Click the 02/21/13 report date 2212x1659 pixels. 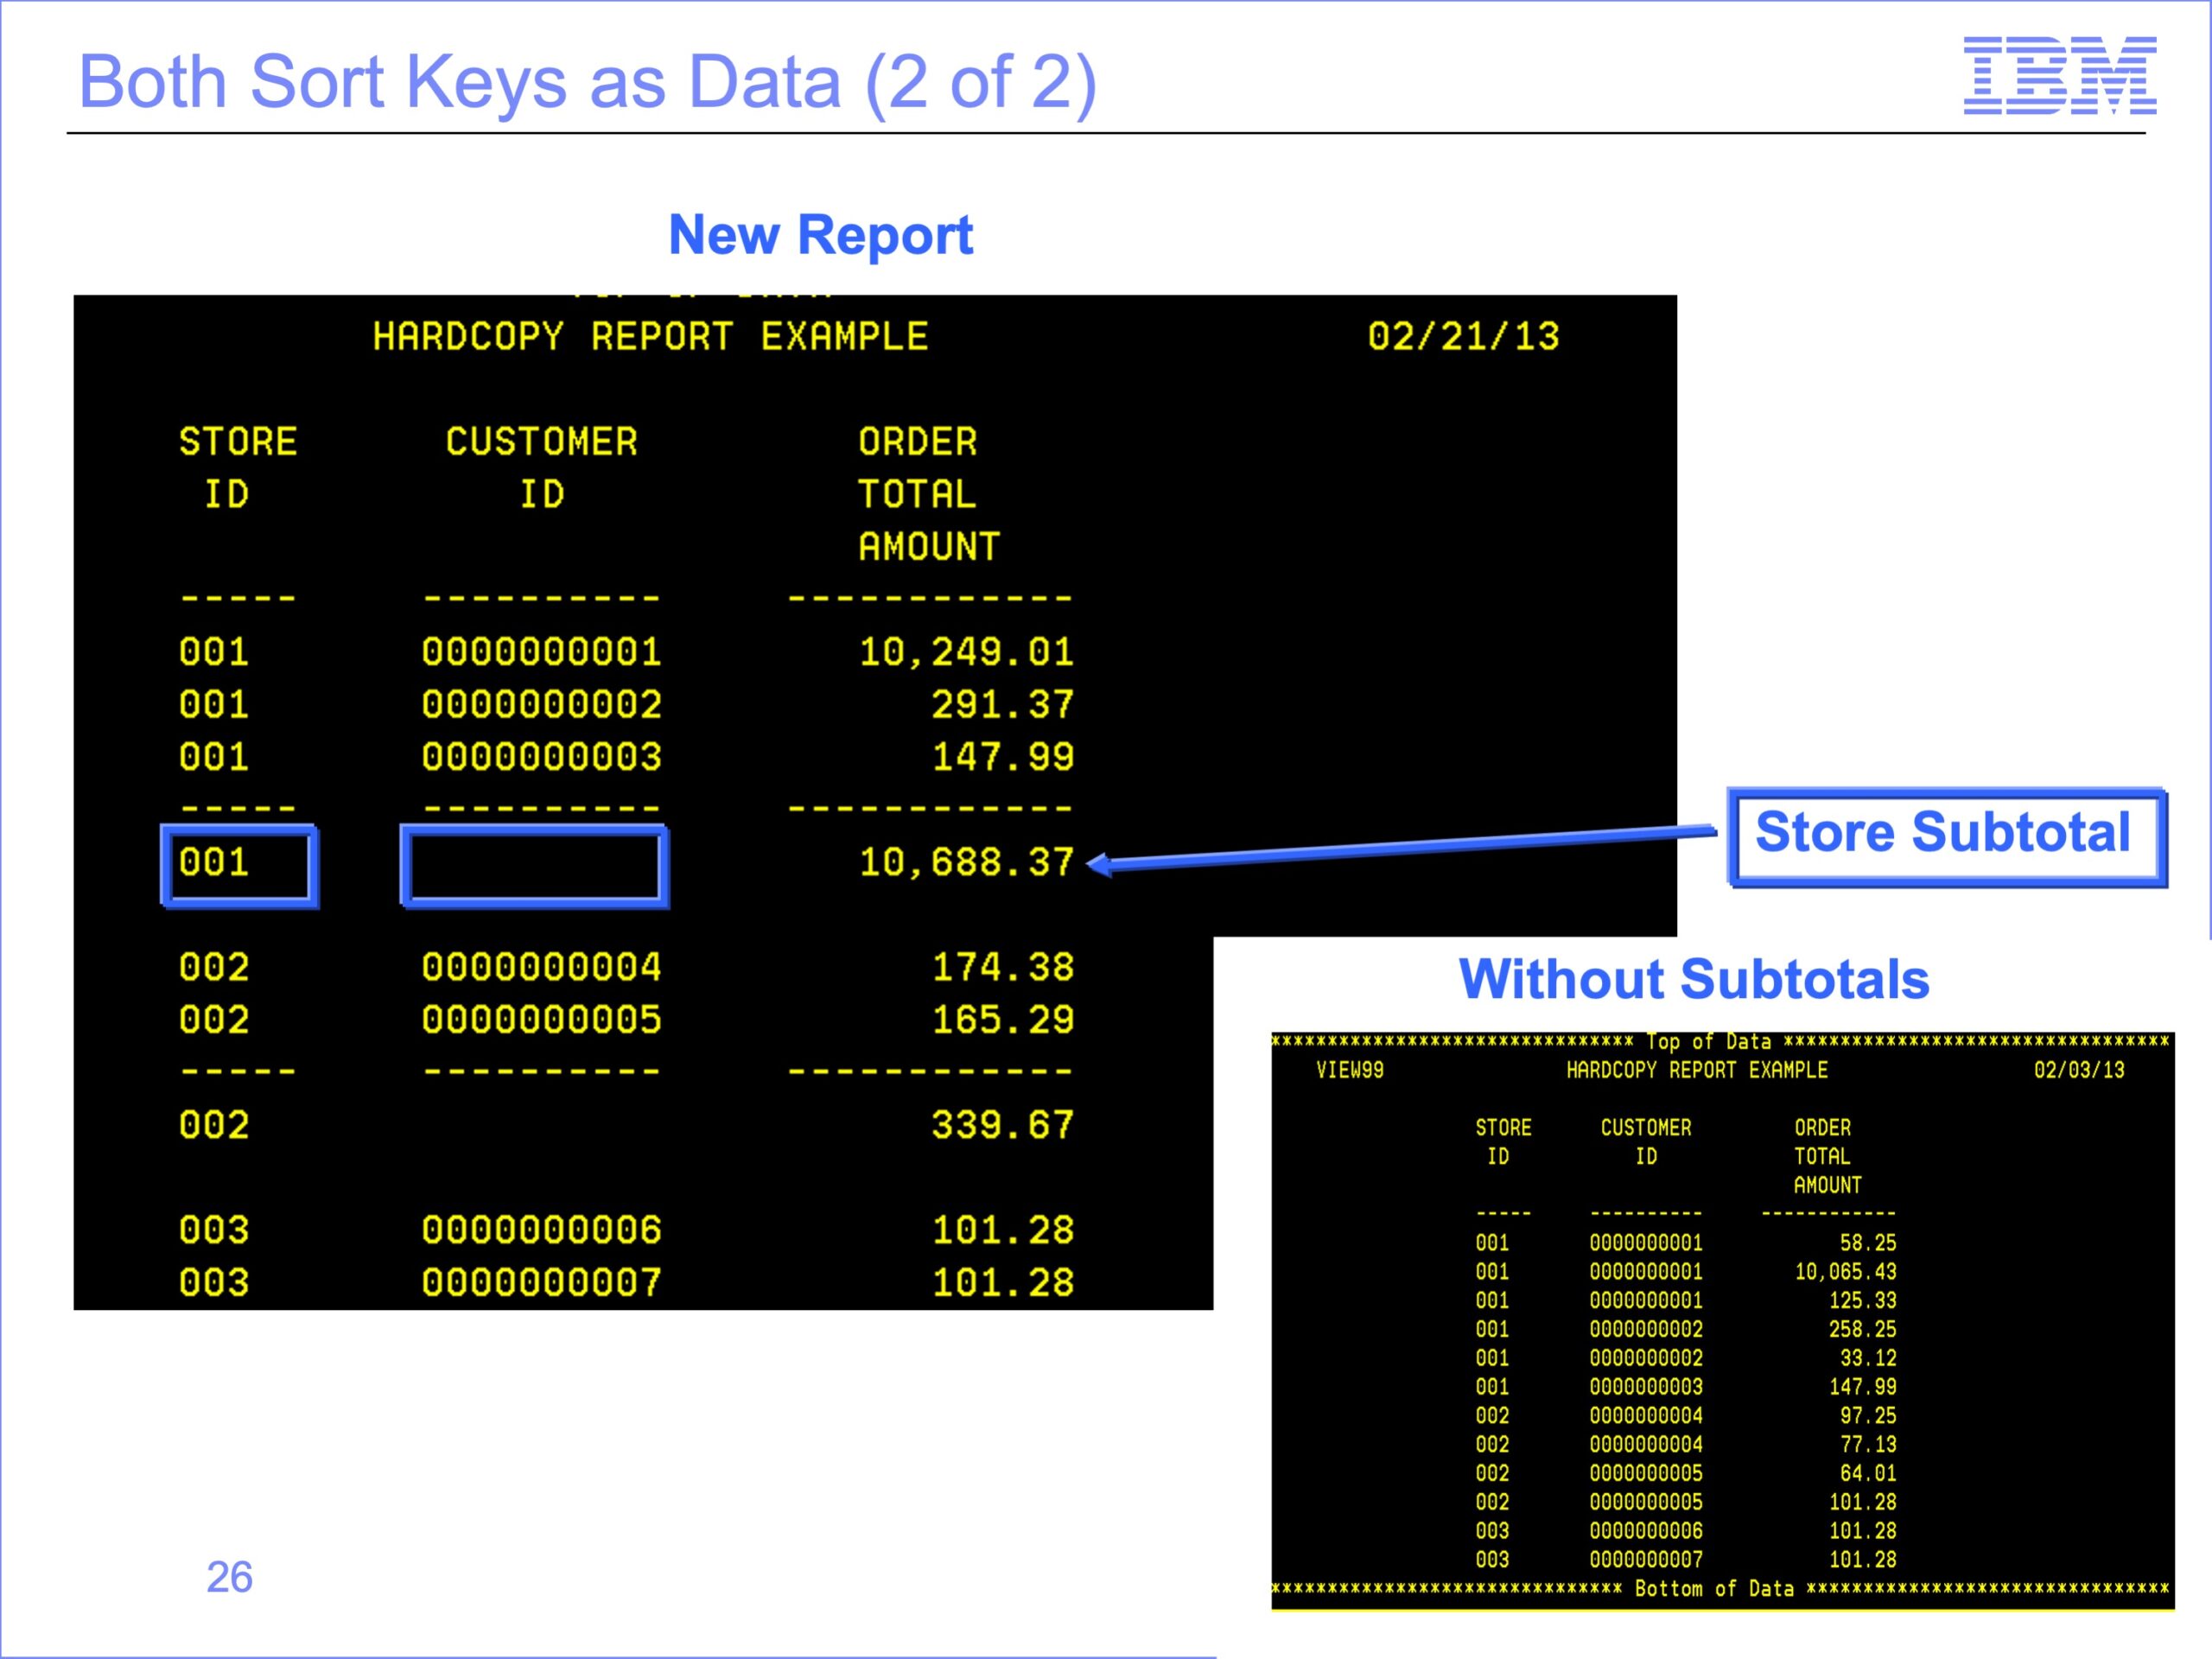pos(1463,336)
